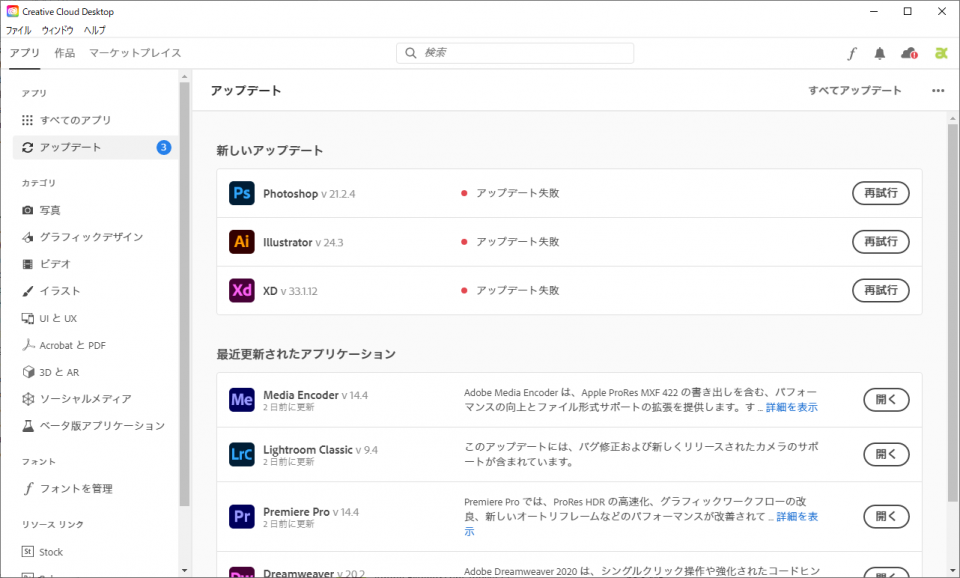Image resolution: width=960 pixels, height=578 pixels.
Task: Retry the Photoshop update with 再試行
Action: point(881,193)
